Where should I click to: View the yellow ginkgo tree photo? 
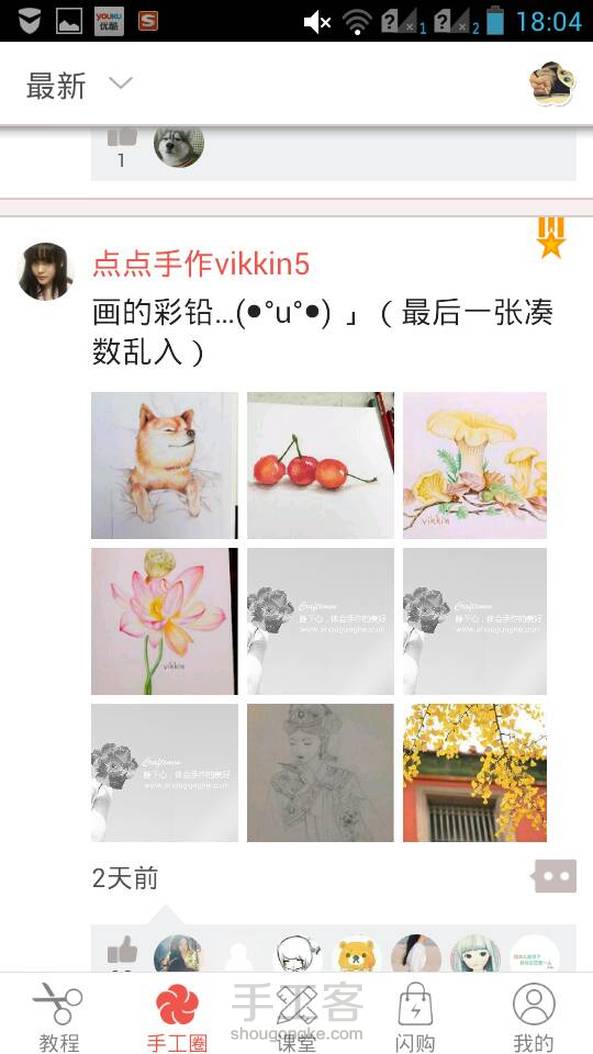point(475,773)
